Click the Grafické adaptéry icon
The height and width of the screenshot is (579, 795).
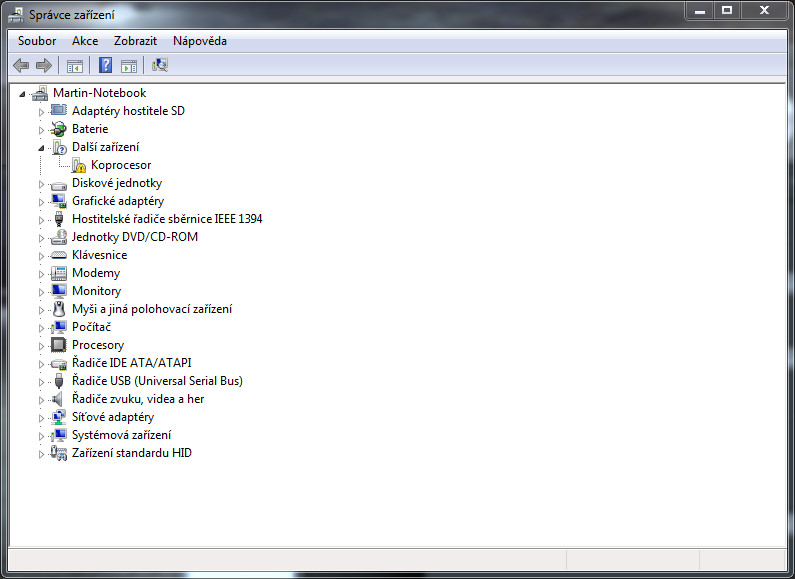coord(59,201)
